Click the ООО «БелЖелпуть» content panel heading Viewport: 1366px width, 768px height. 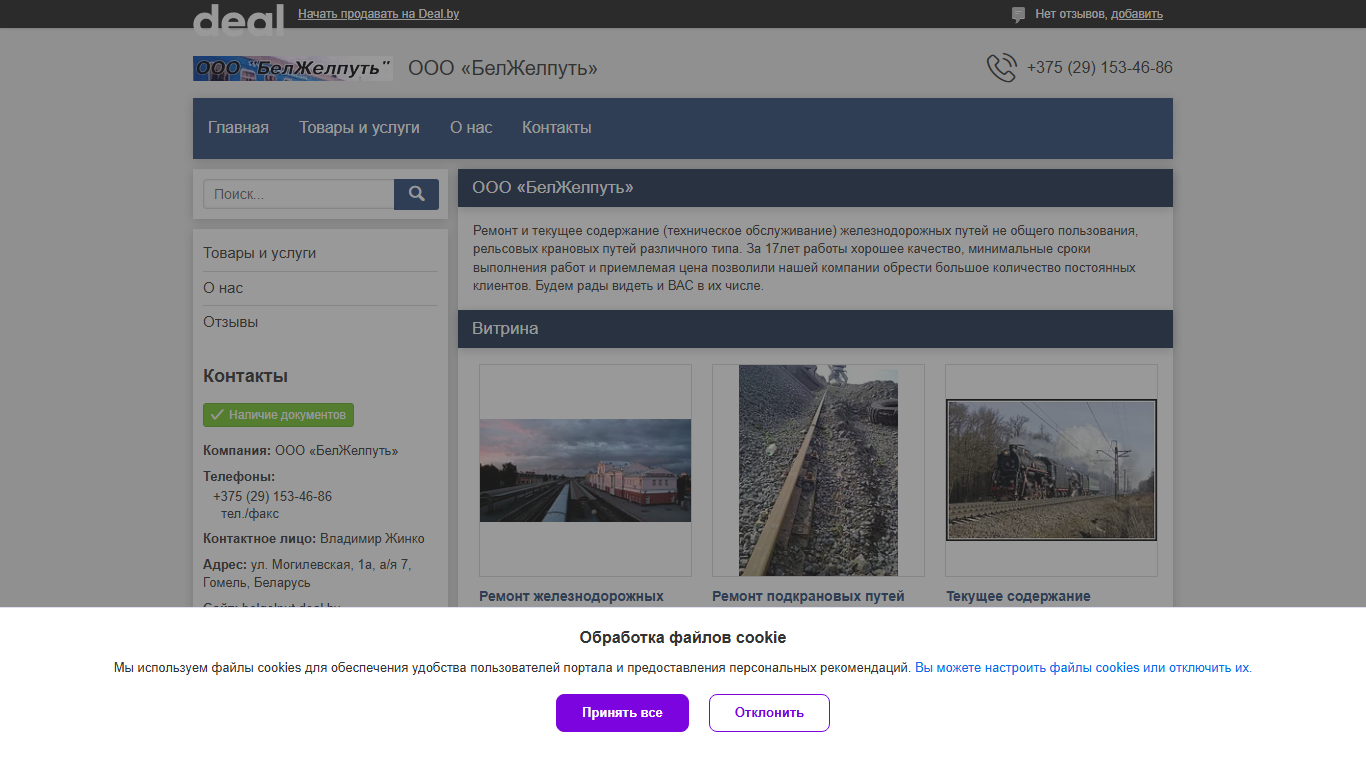(x=552, y=188)
